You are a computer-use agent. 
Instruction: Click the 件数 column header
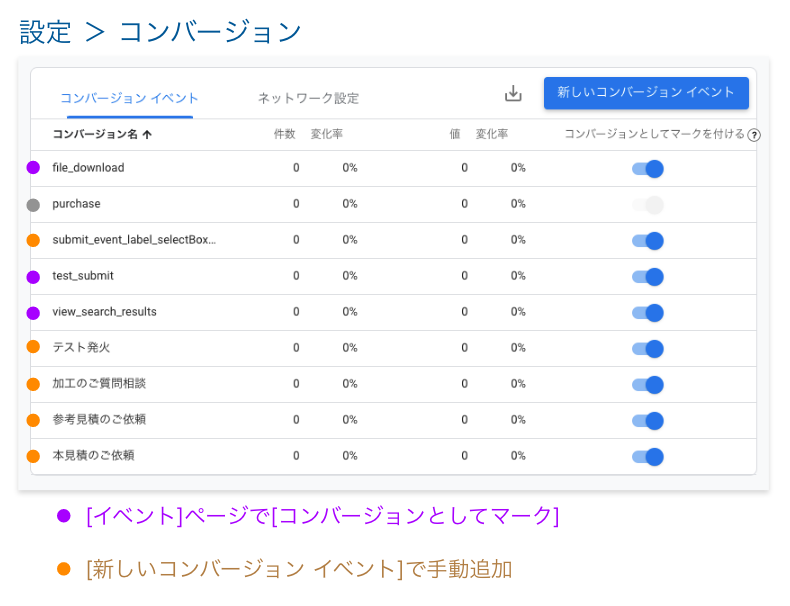tap(285, 134)
